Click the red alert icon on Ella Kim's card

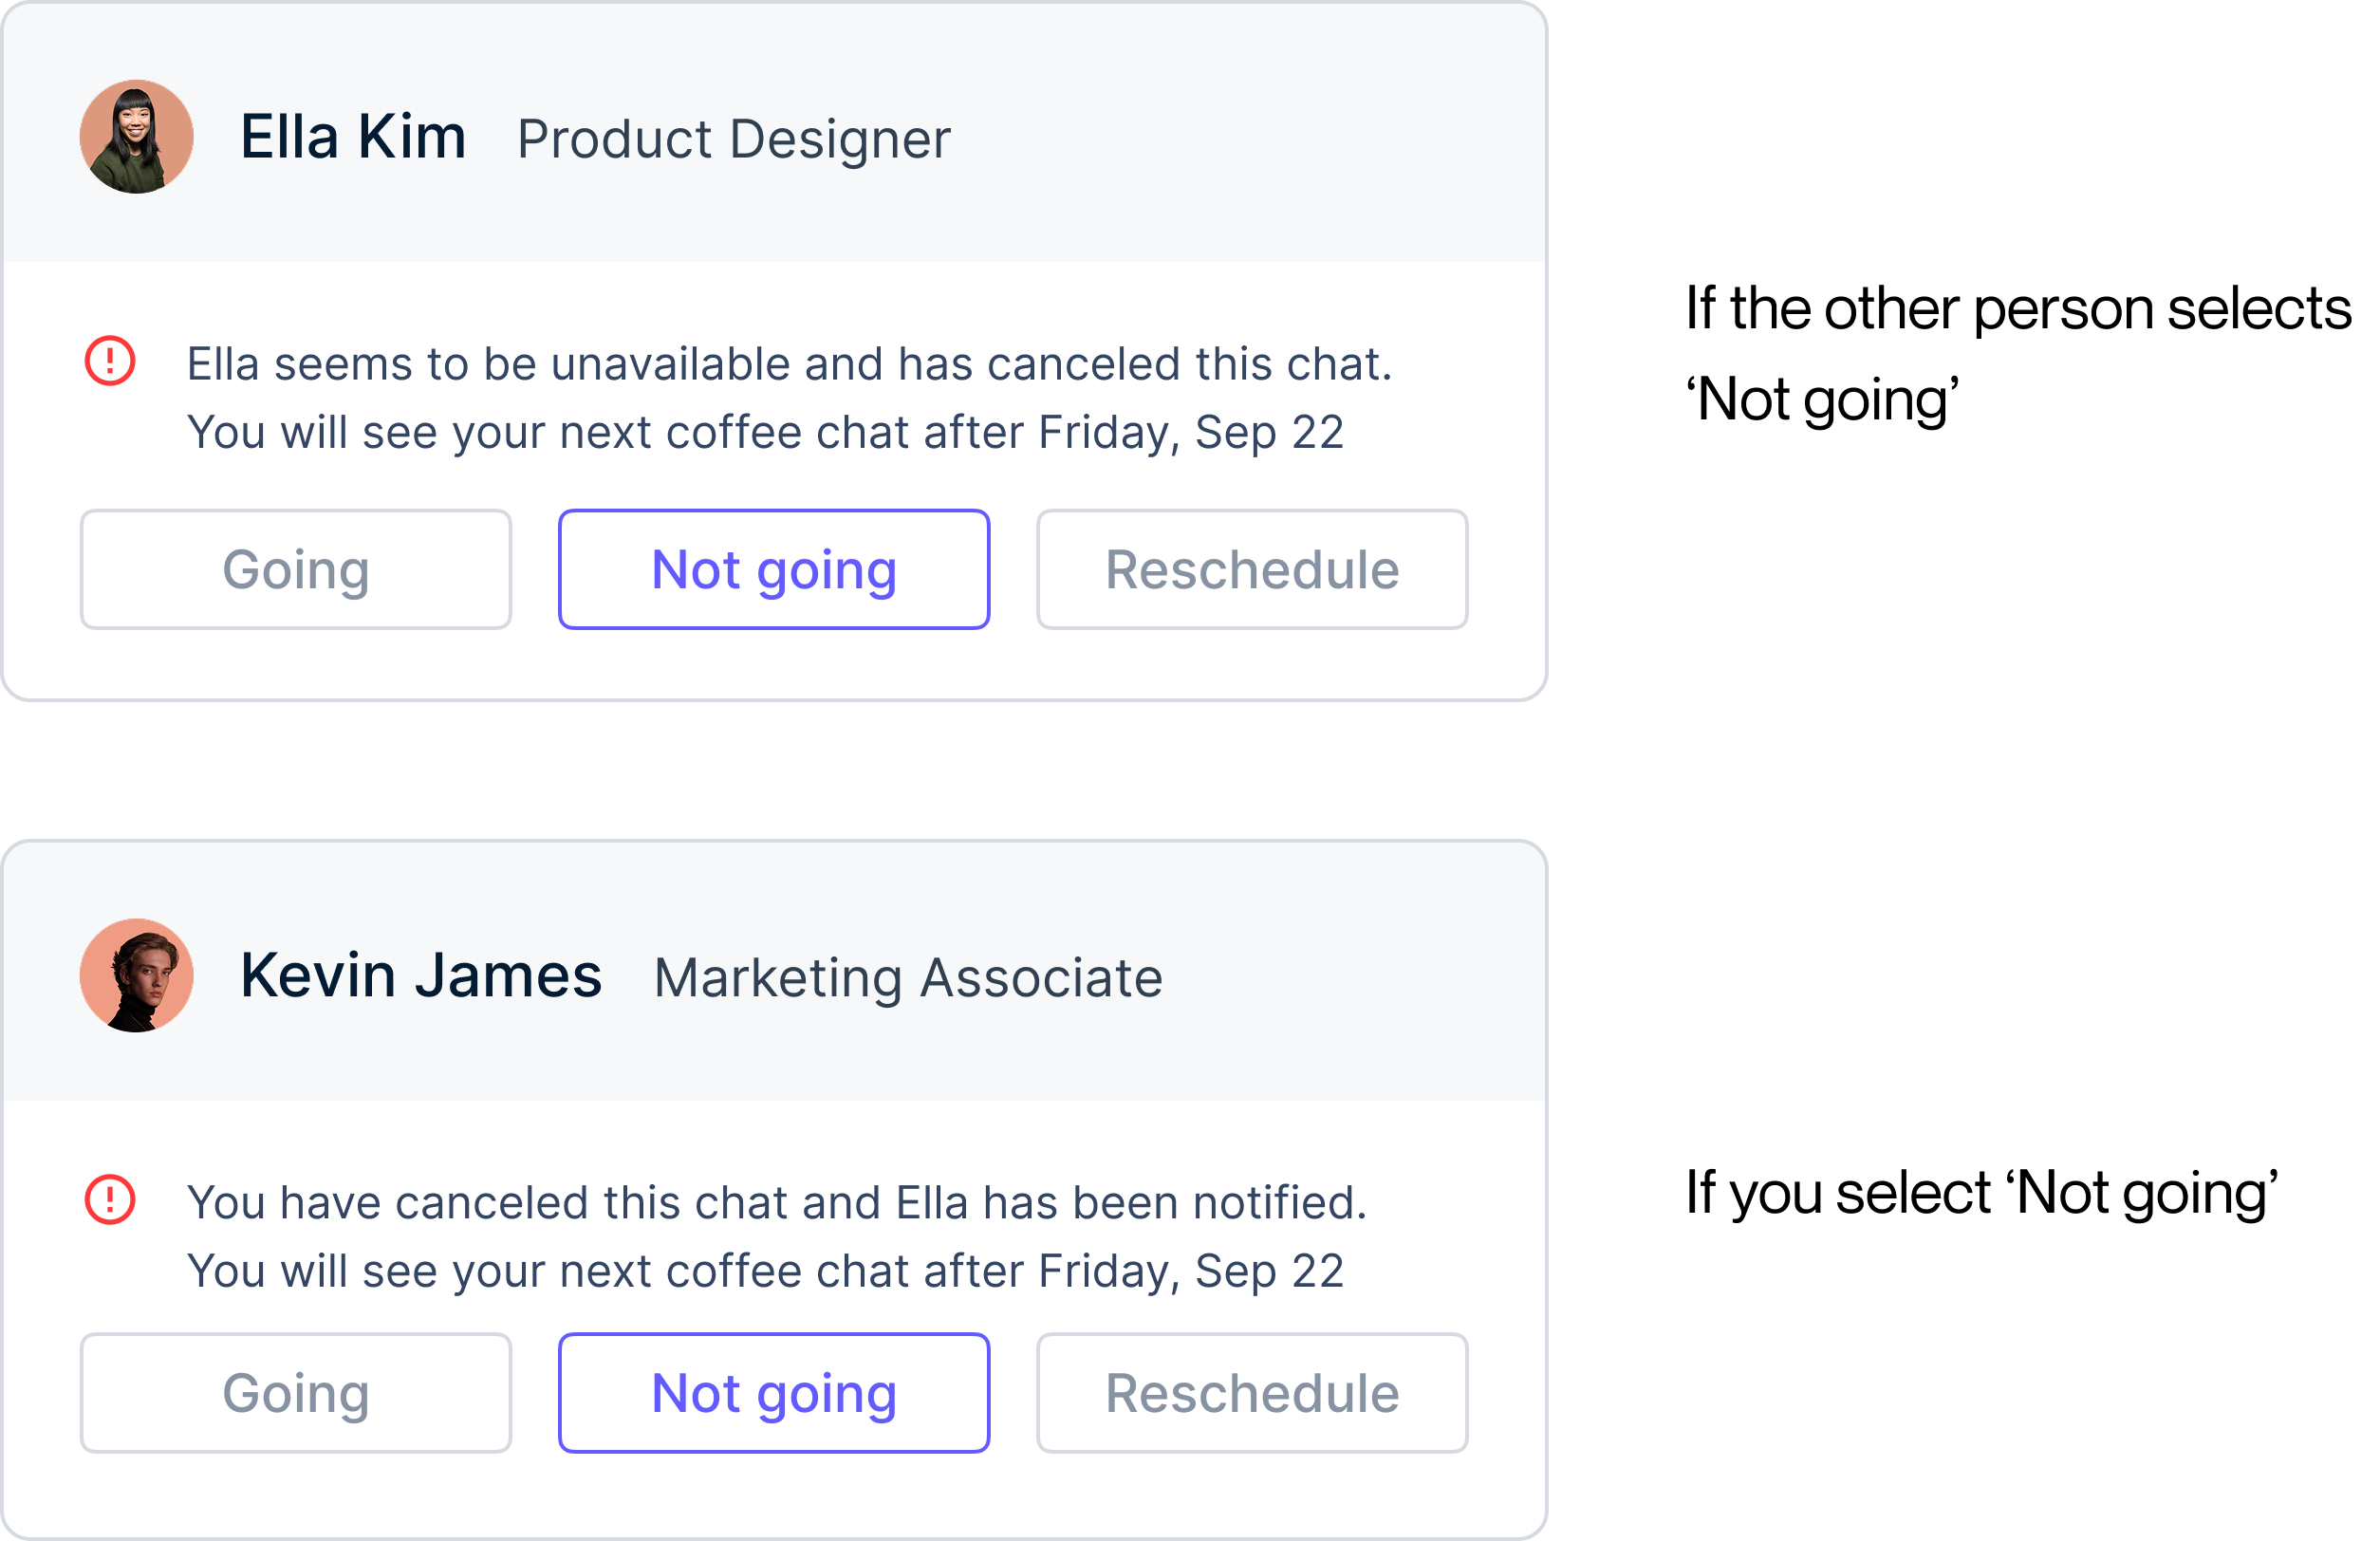[110, 363]
